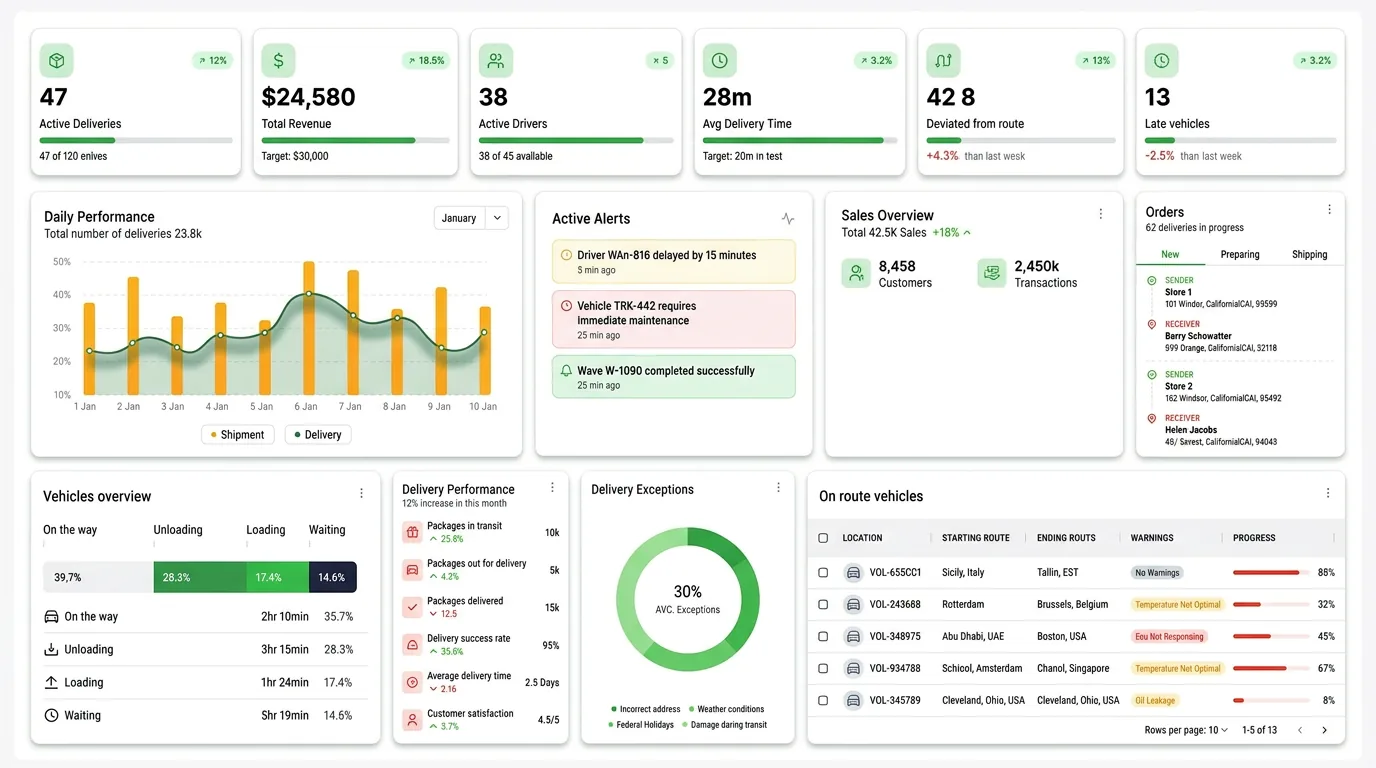Image resolution: width=1376 pixels, height=768 pixels.
Task: Click the progress bar for VOL-655CC1
Action: click(x=1271, y=573)
